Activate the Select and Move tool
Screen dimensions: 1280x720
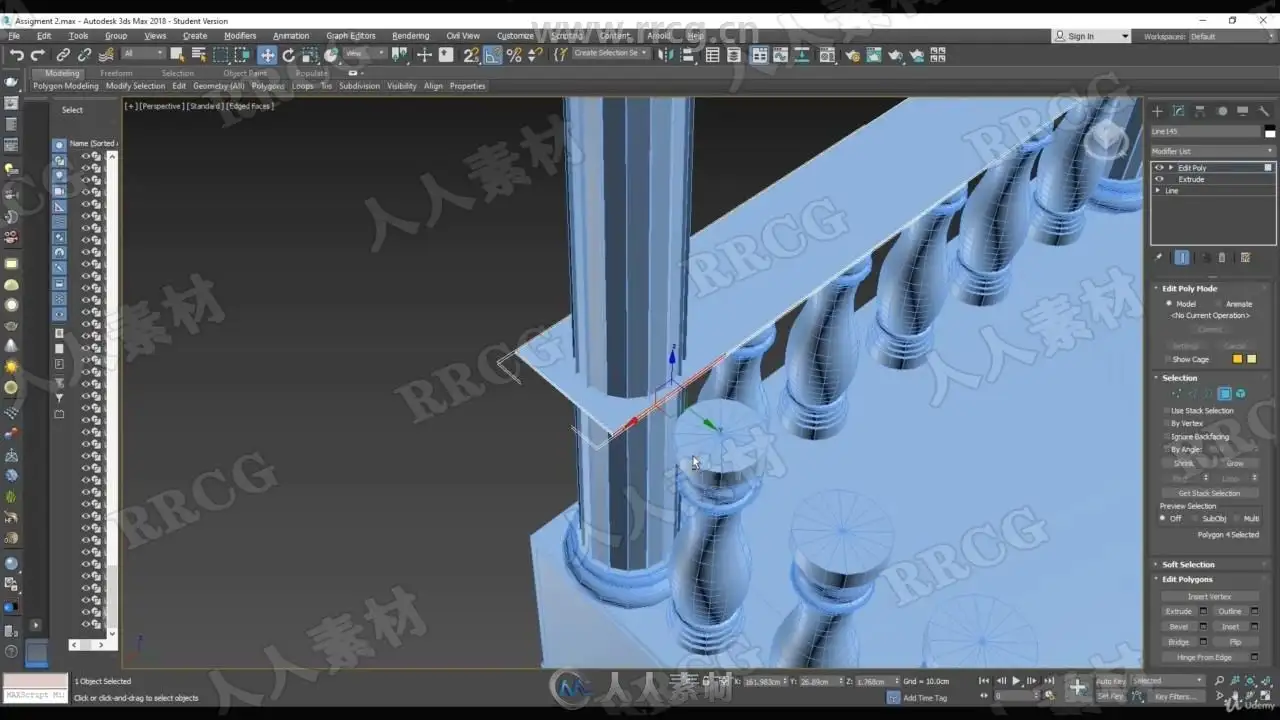(267, 55)
